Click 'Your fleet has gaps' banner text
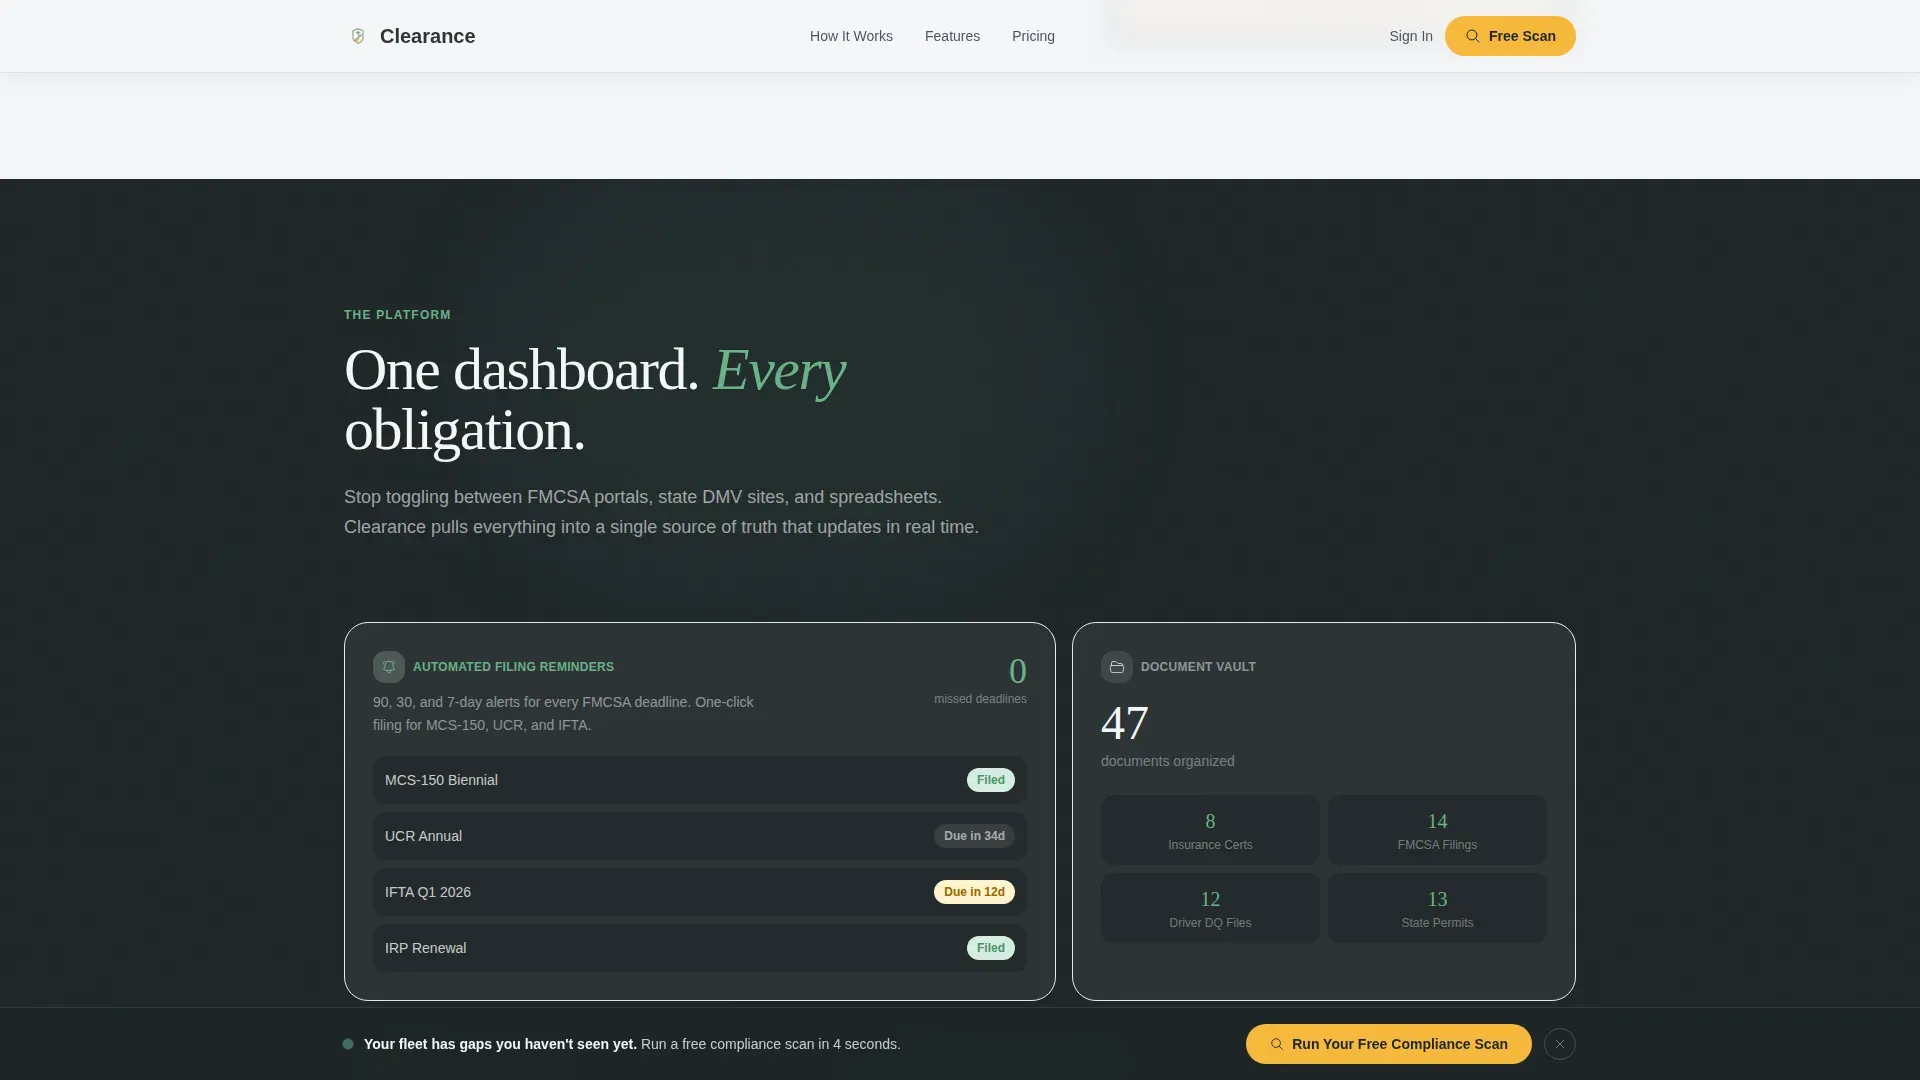Screen dimensions: 1920x1080 500,1044
